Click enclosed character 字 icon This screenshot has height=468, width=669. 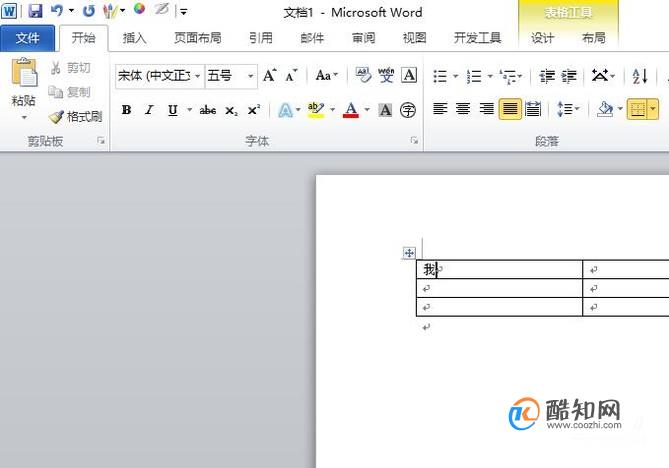[408, 110]
